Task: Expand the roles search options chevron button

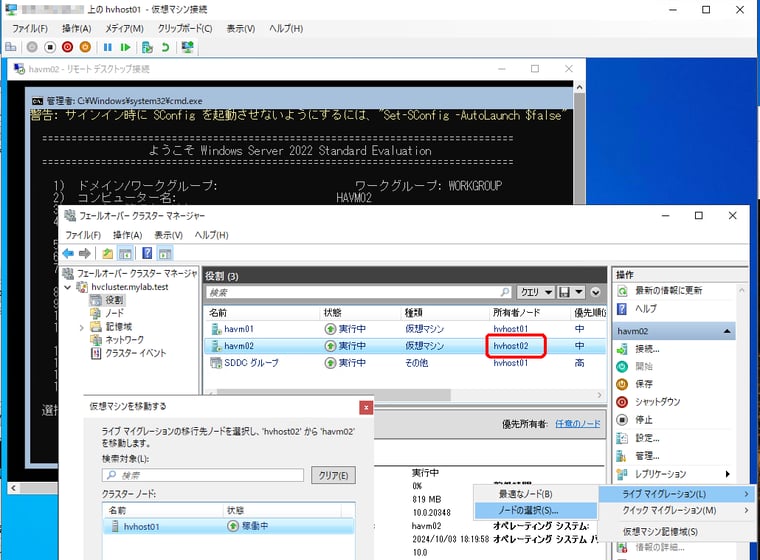Action: (x=596, y=292)
